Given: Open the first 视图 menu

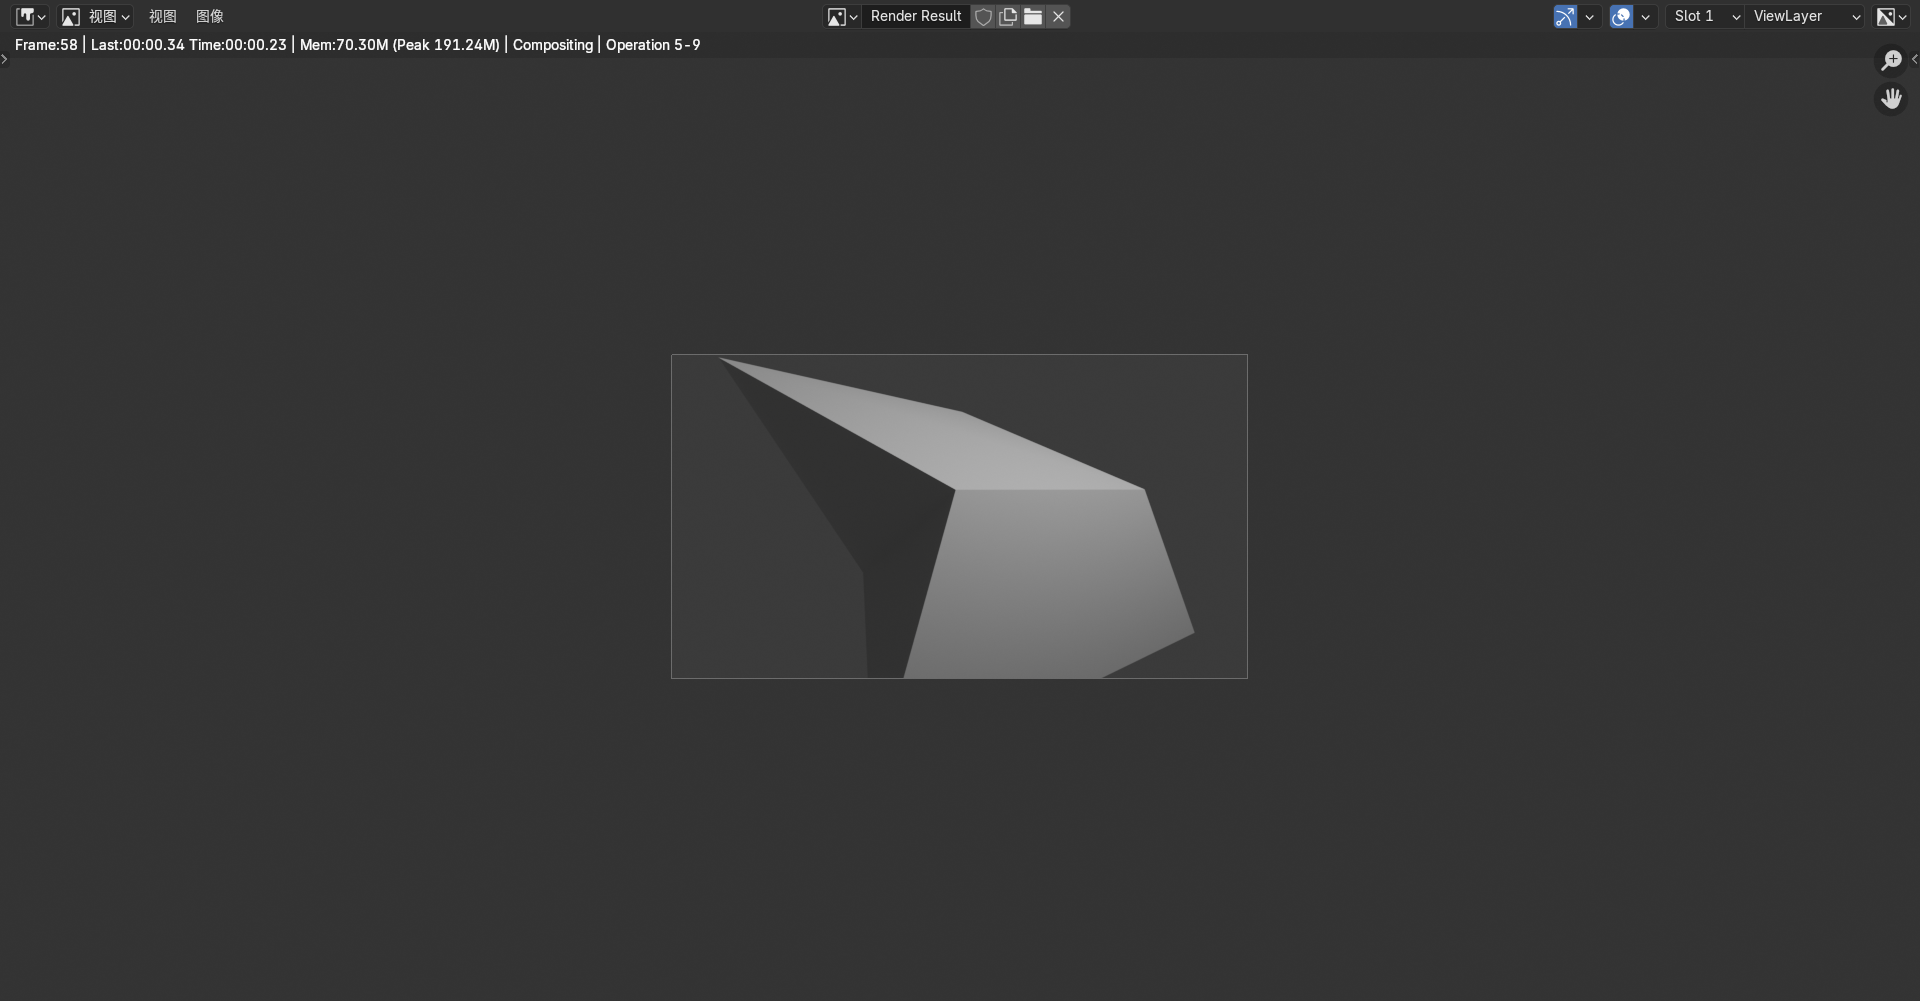Looking at the screenshot, I should (x=162, y=16).
